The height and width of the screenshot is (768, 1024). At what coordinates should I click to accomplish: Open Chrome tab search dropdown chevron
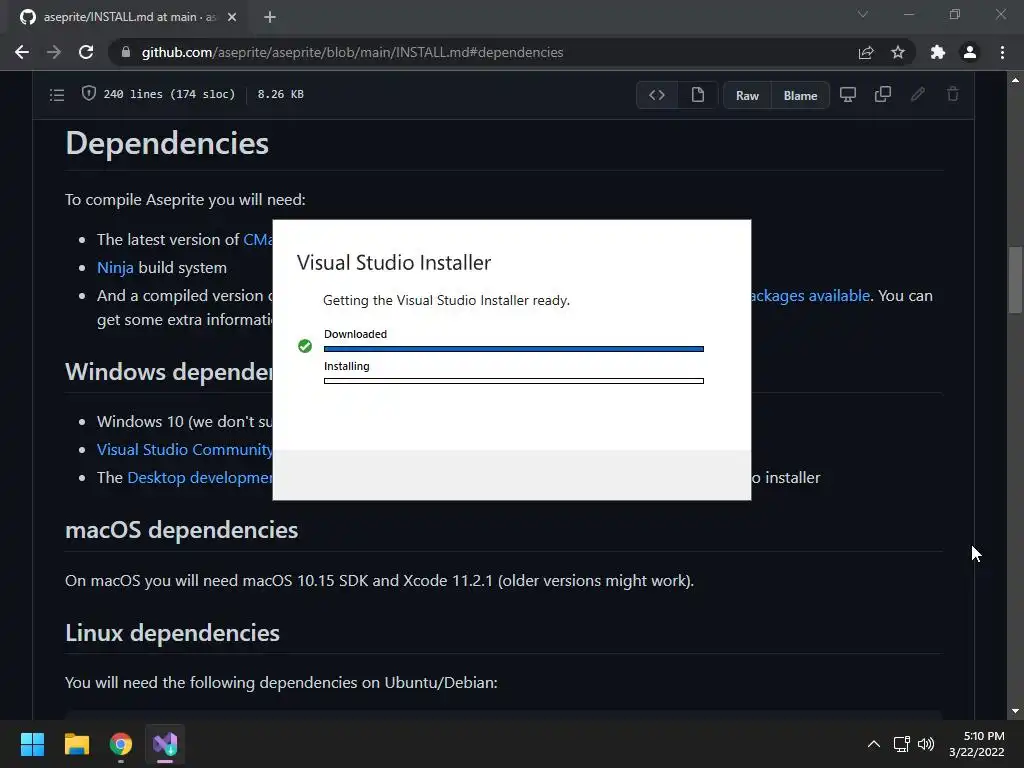pos(863,14)
